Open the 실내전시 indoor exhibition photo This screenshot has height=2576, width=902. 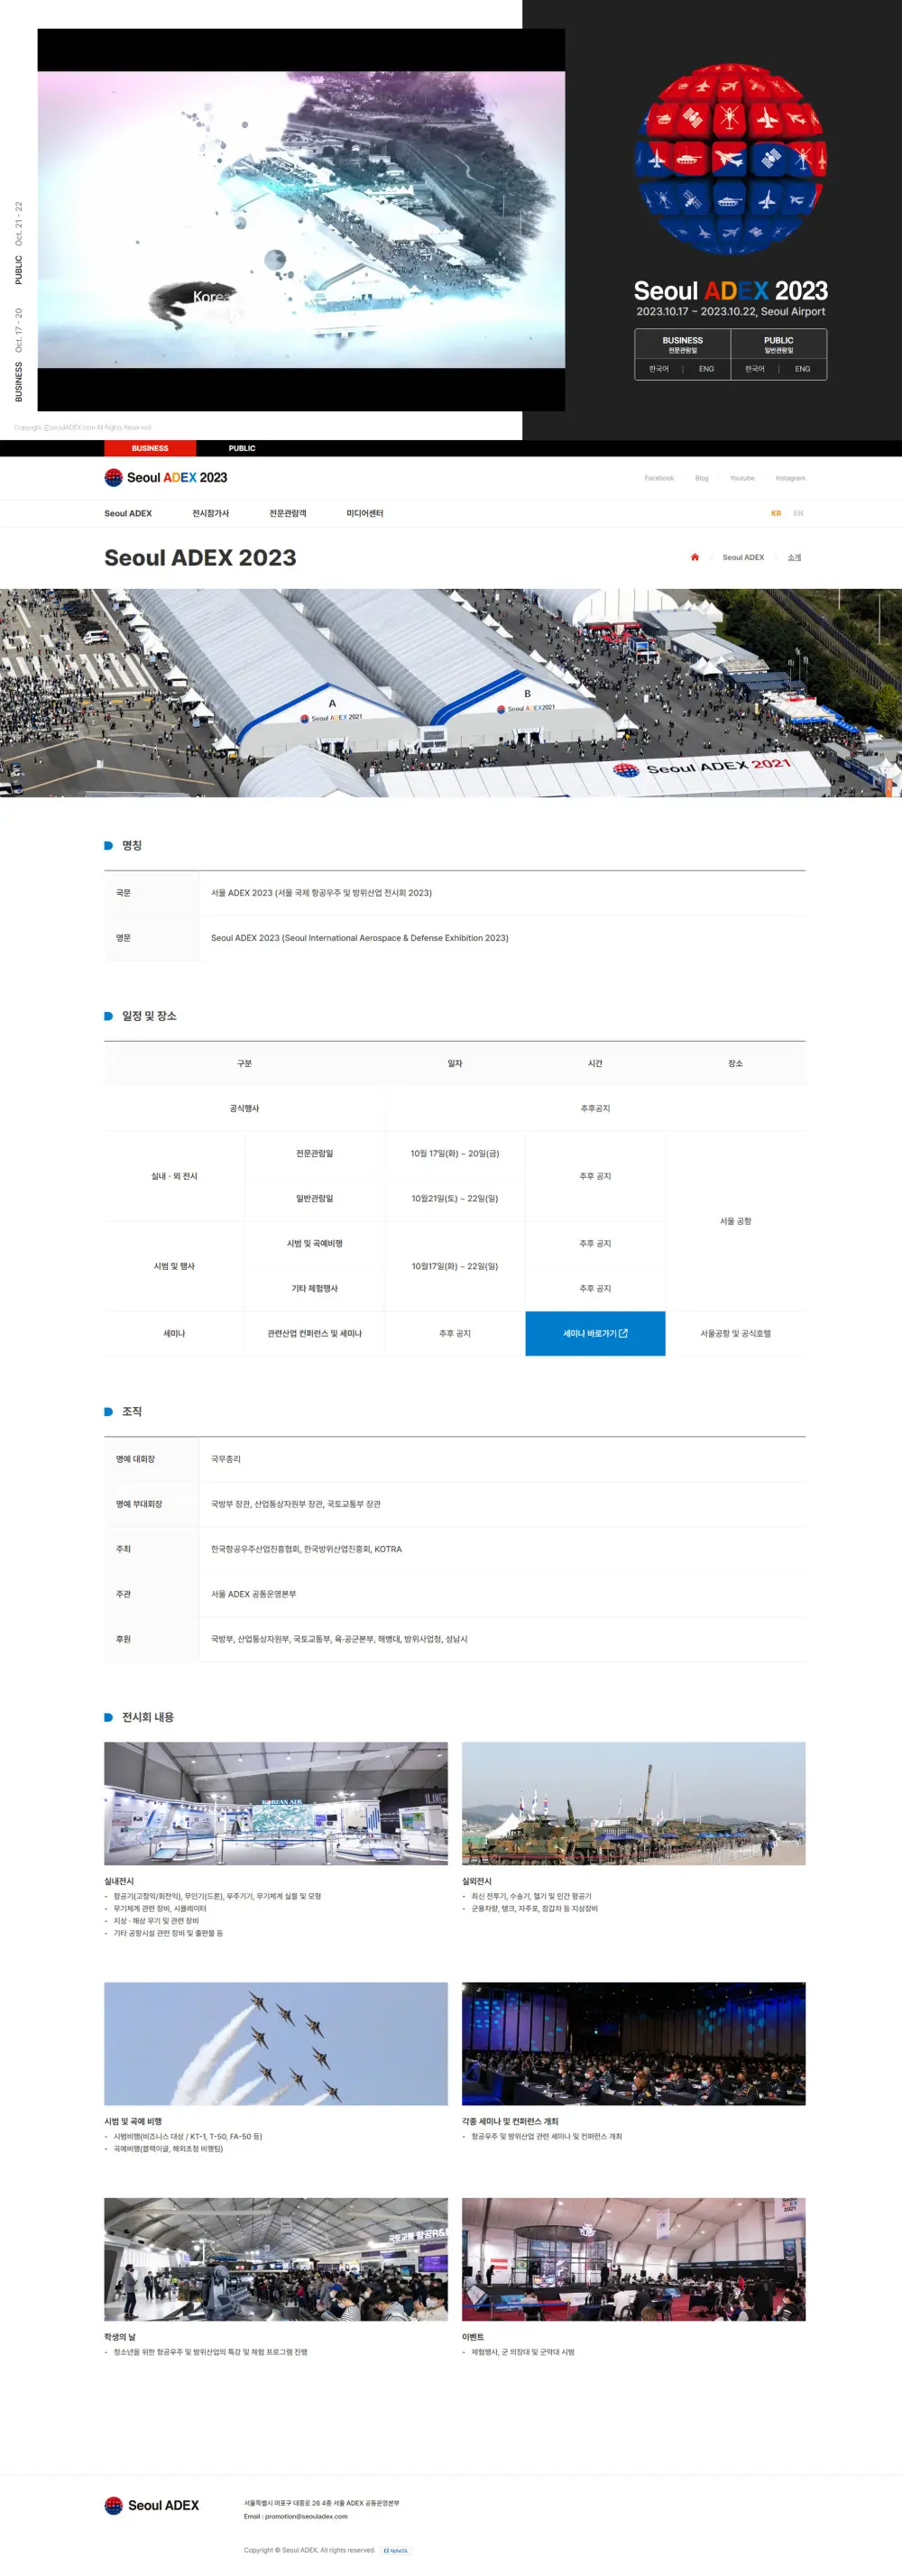coord(276,1803)
